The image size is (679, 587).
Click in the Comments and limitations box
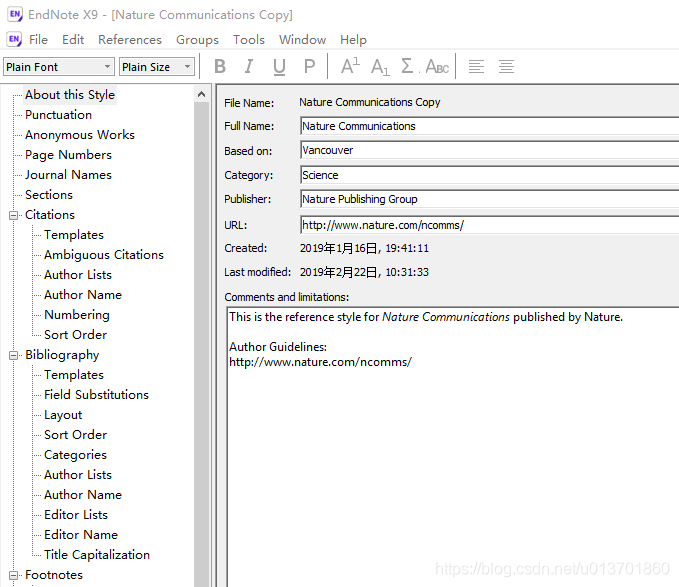[453, 447]
